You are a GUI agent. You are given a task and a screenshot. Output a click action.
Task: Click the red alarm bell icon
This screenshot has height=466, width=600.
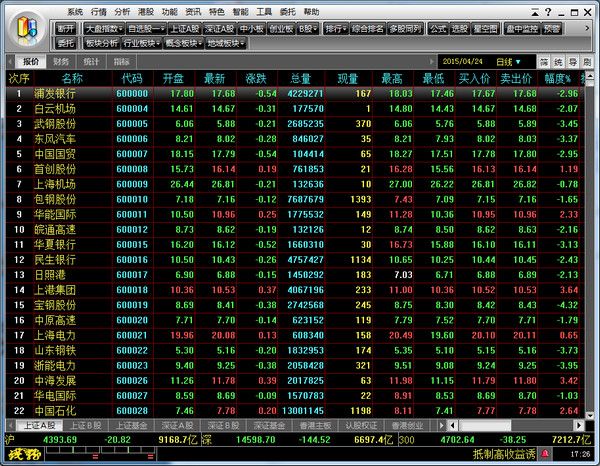coord(545,454)
